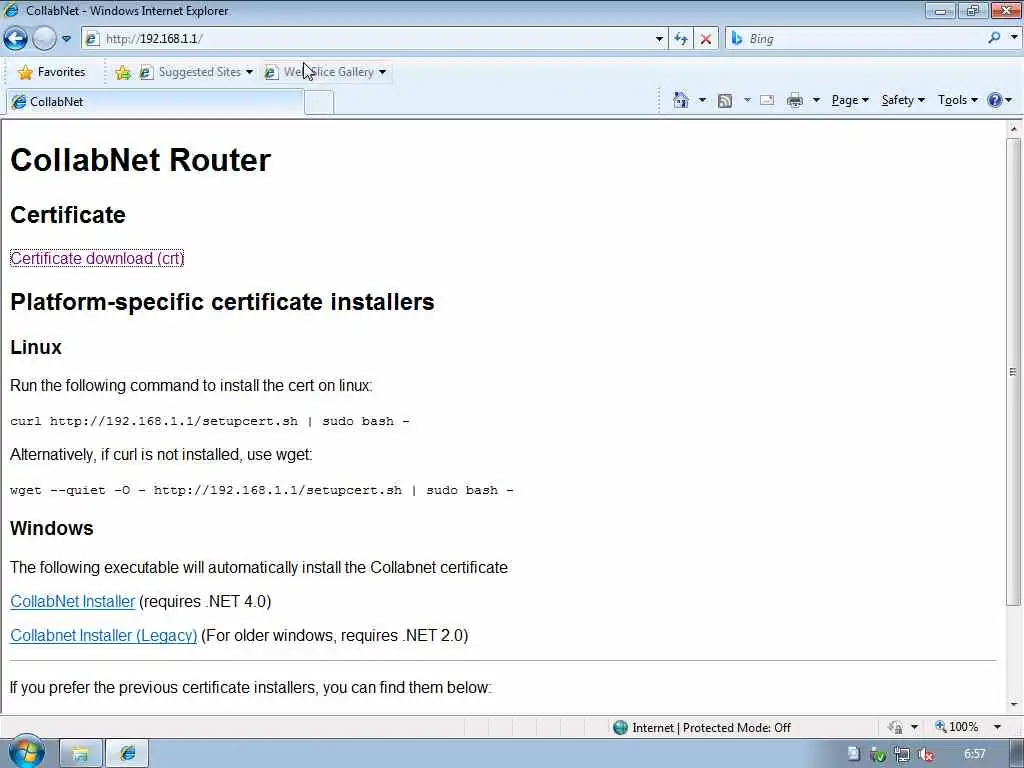
Task: Click the Add to Favorites Bar icon
Action: pyautogui.click(x=122, y=72)
